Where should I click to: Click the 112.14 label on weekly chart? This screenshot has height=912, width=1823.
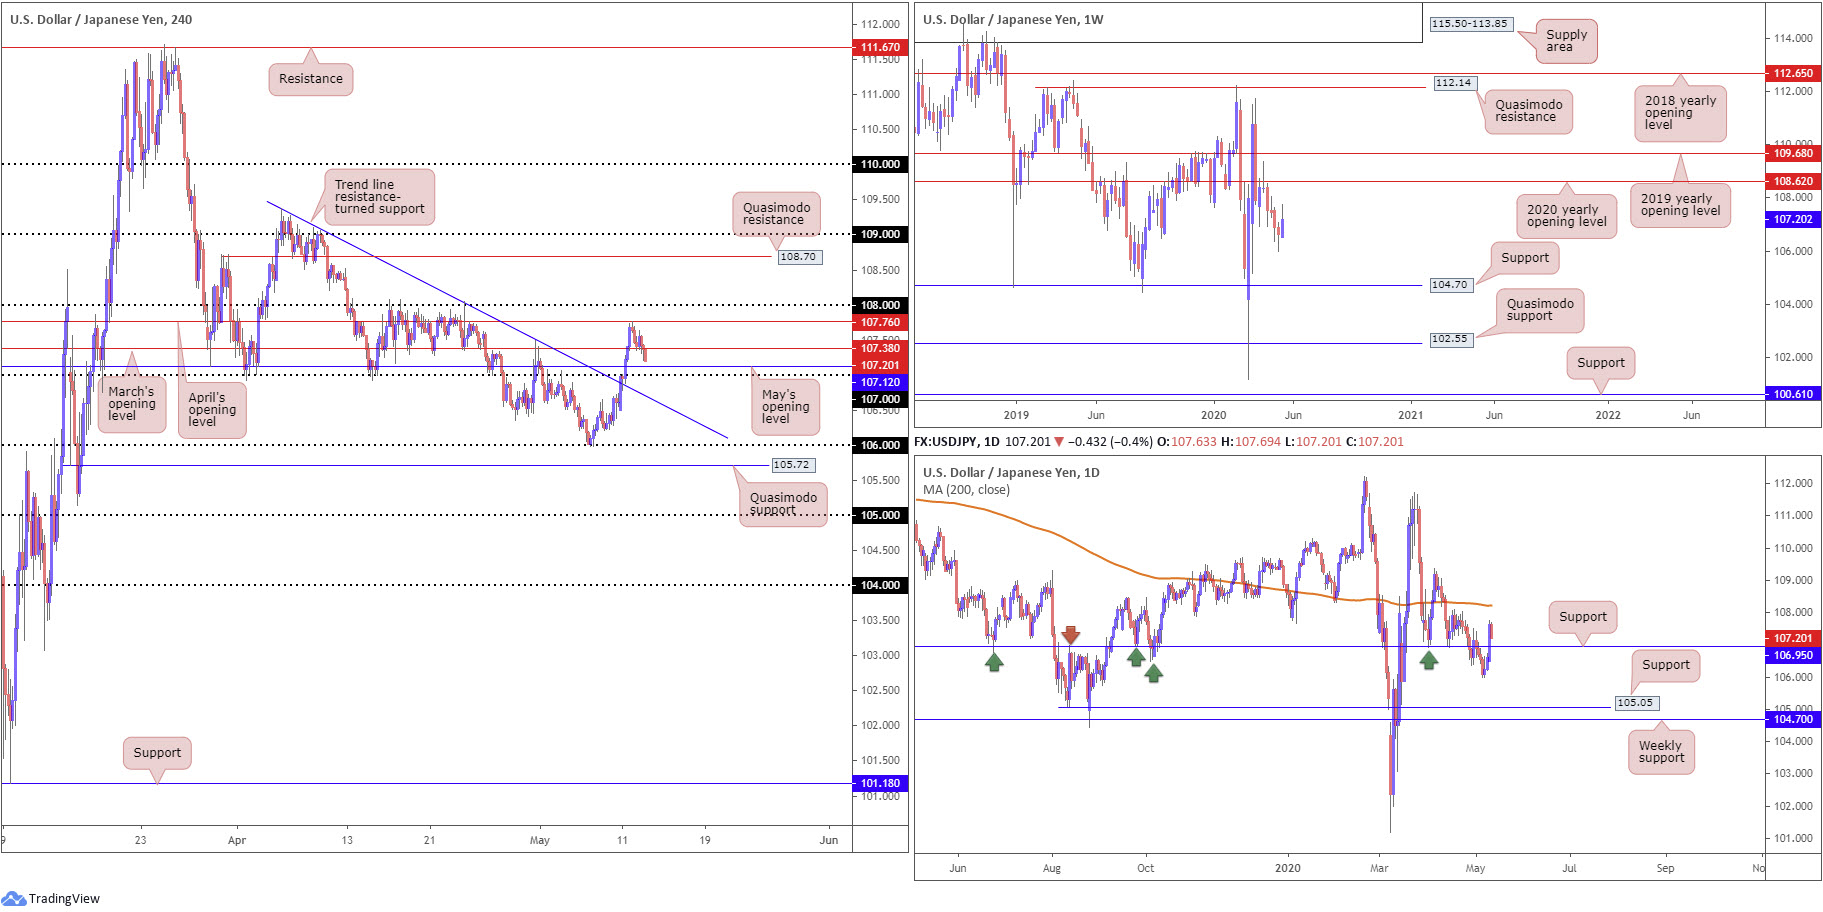pos(1454,83)
